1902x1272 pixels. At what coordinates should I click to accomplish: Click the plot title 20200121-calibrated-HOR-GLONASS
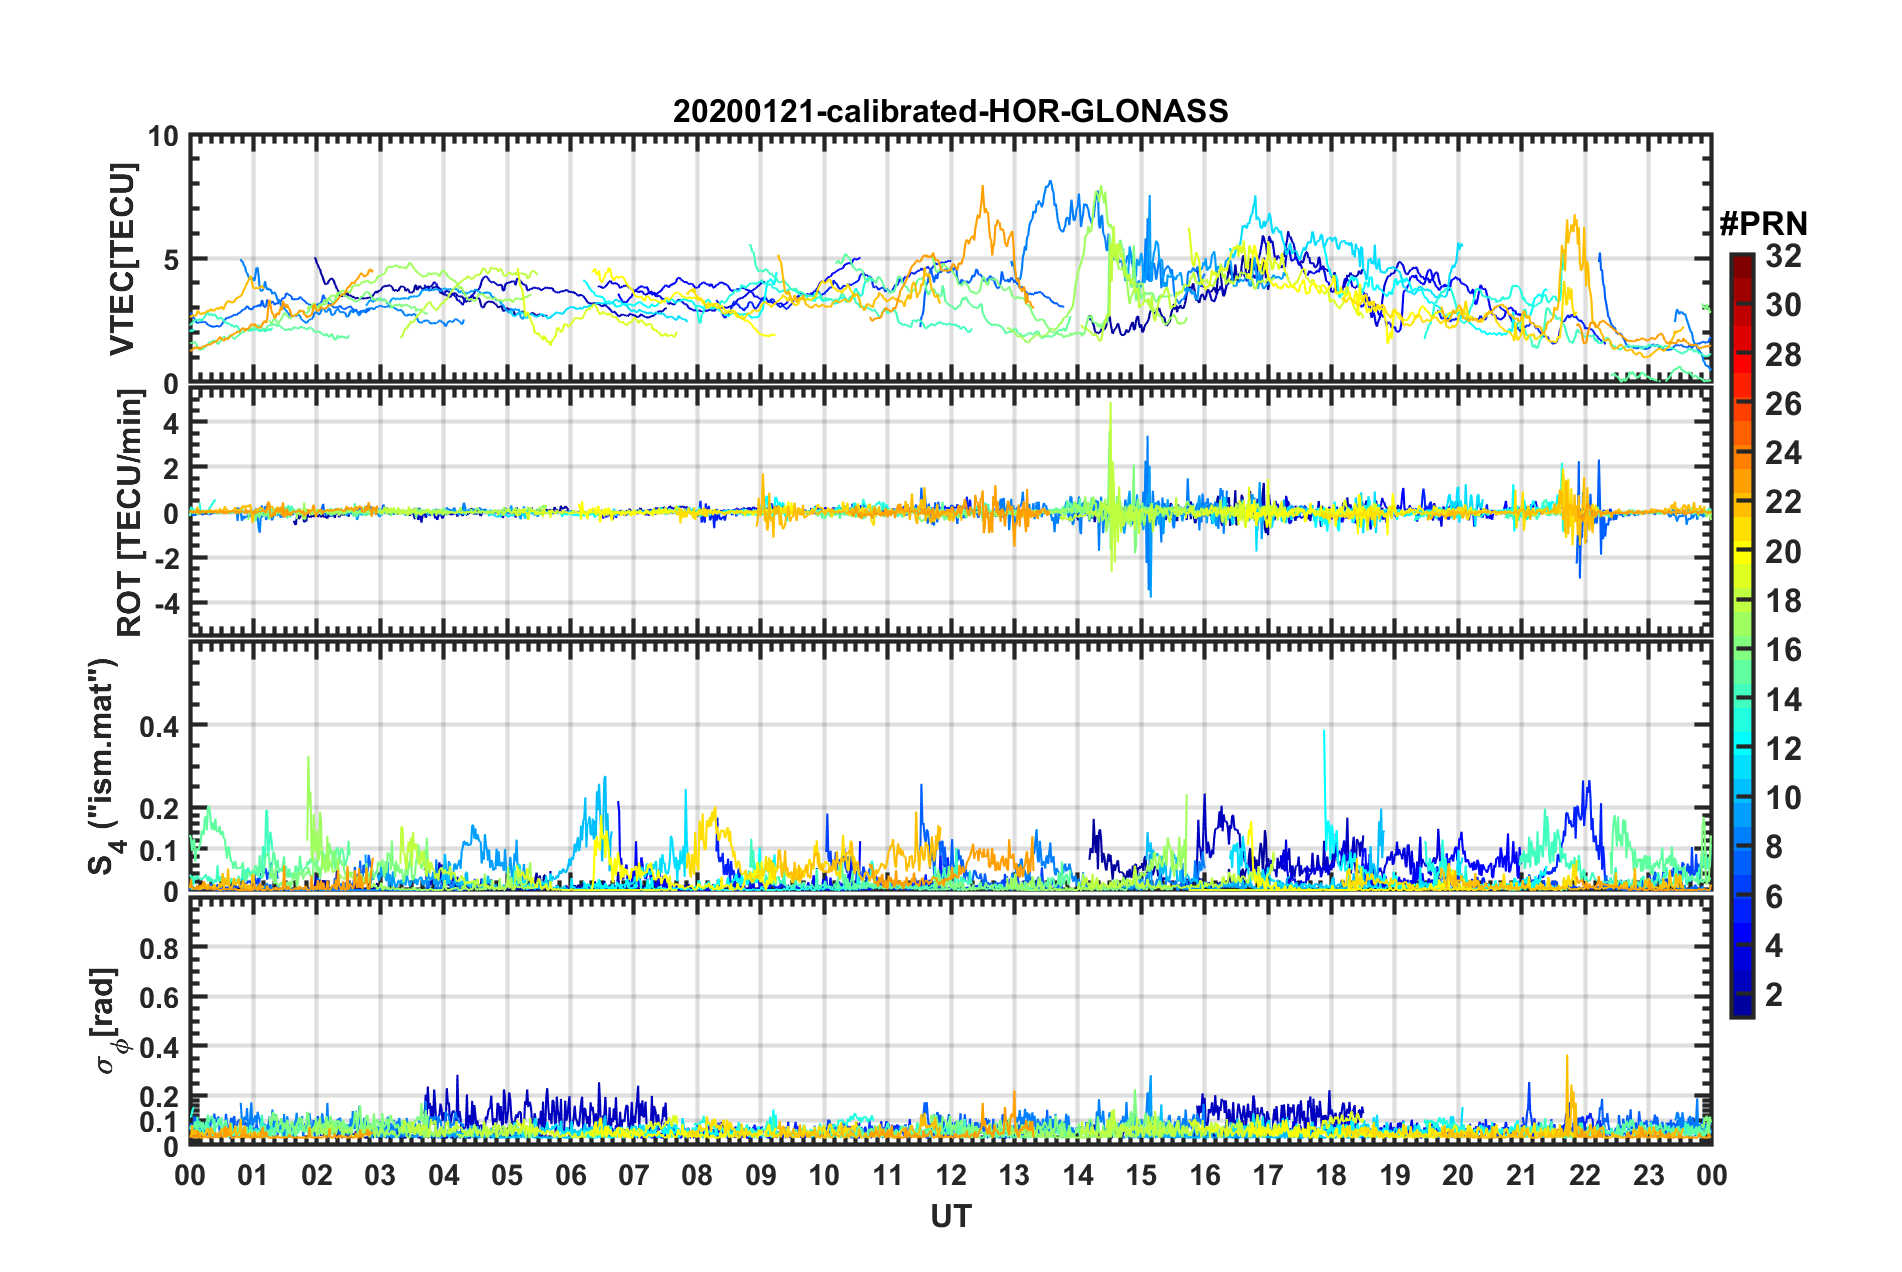point(950,110)
